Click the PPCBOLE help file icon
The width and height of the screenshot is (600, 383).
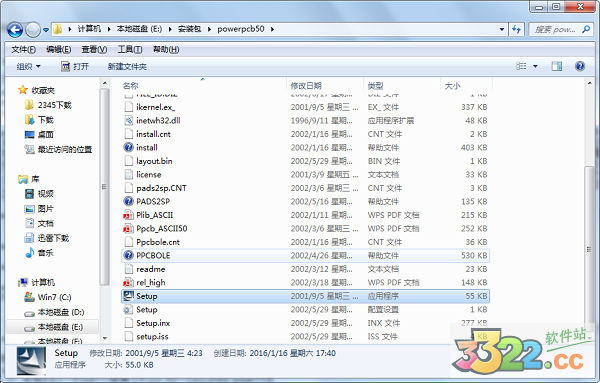pos(128,255)
